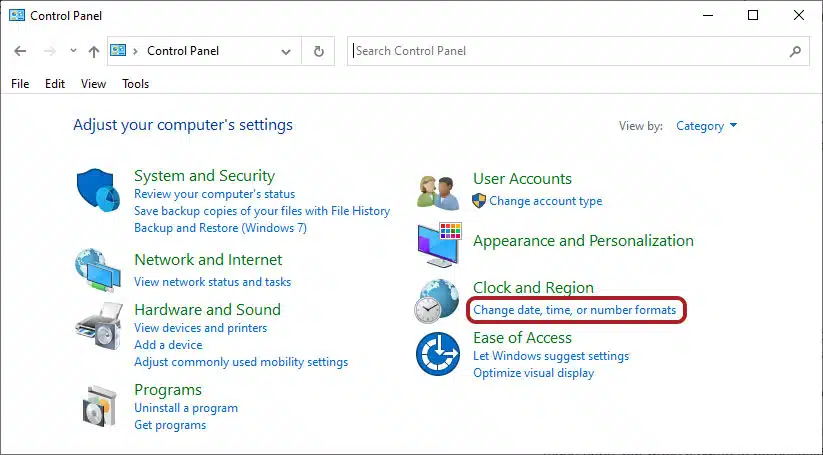
Task: Open the View by Category dropdown
Action: point(706,126)
